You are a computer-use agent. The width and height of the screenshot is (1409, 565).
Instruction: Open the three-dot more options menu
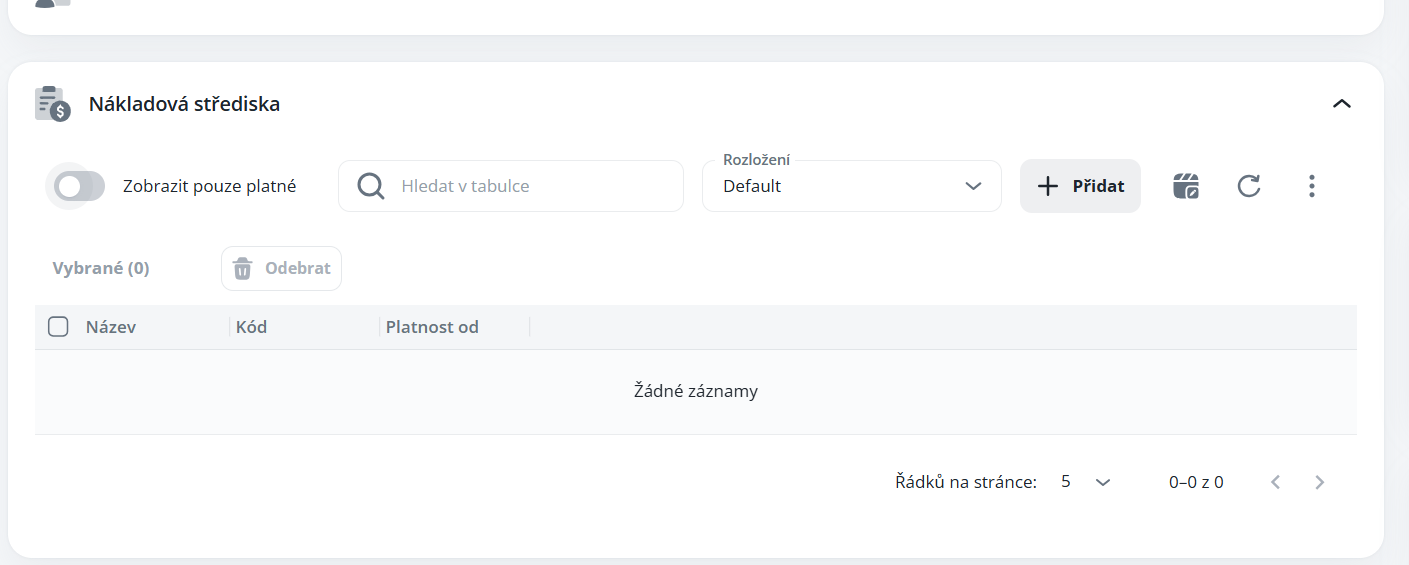1312,186
